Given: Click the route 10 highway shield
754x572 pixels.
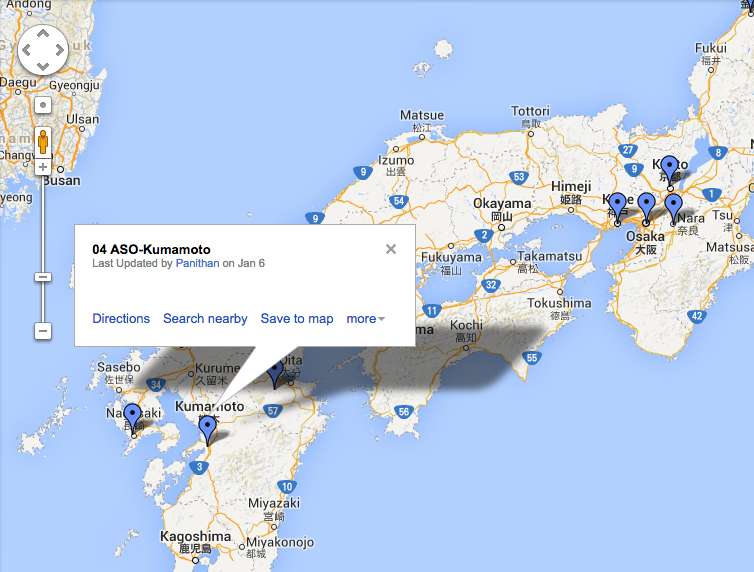Looking at the screenshot, I should tap(287, 487).
